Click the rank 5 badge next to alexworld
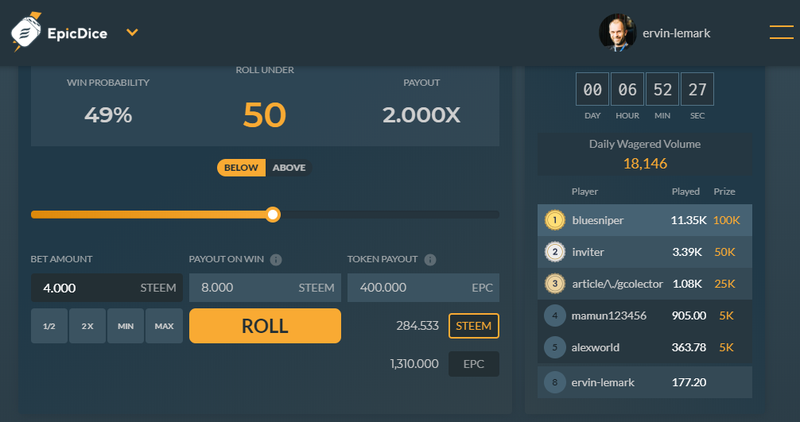 pyautogui.click(x=555, y=347)
